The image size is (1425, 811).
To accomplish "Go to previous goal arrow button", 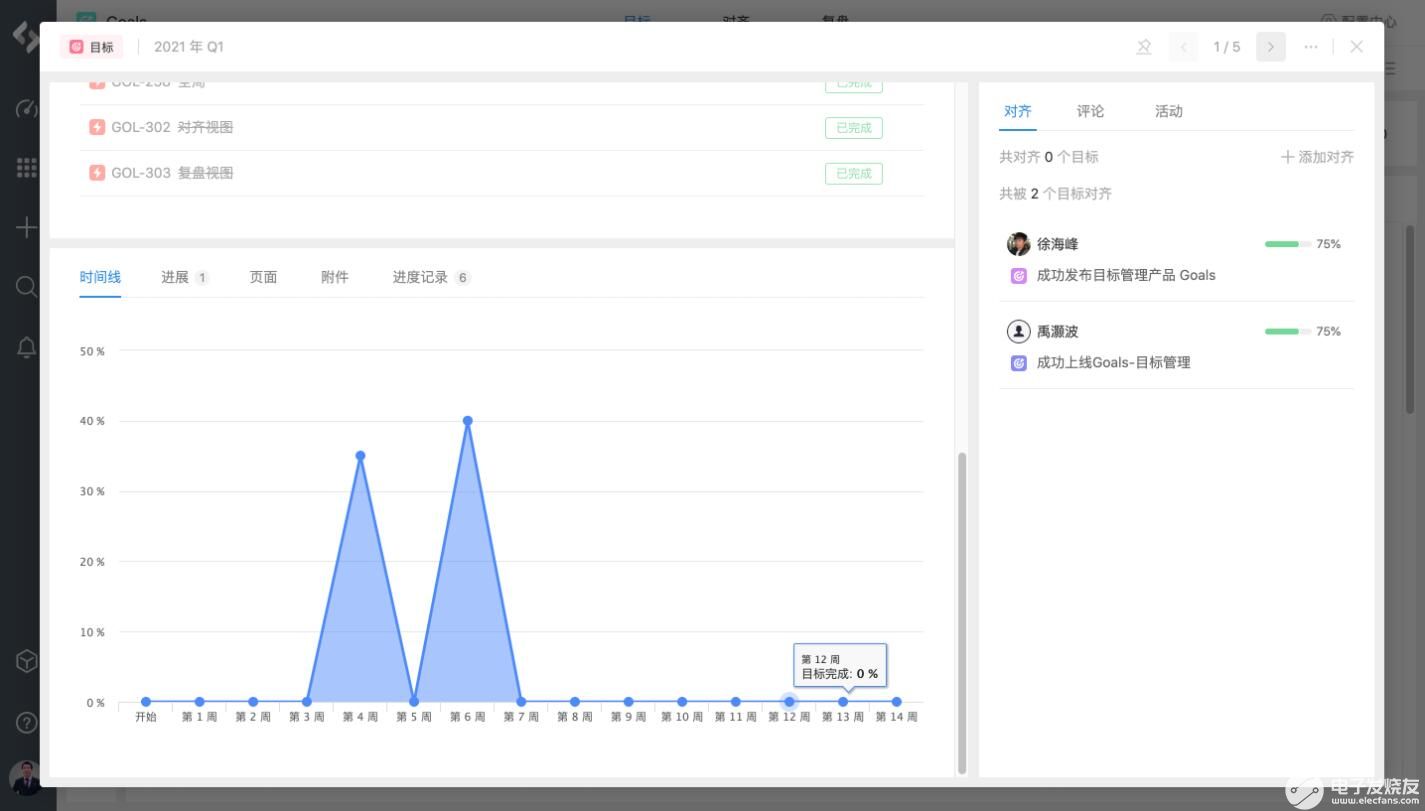I will click(1184, 47).
